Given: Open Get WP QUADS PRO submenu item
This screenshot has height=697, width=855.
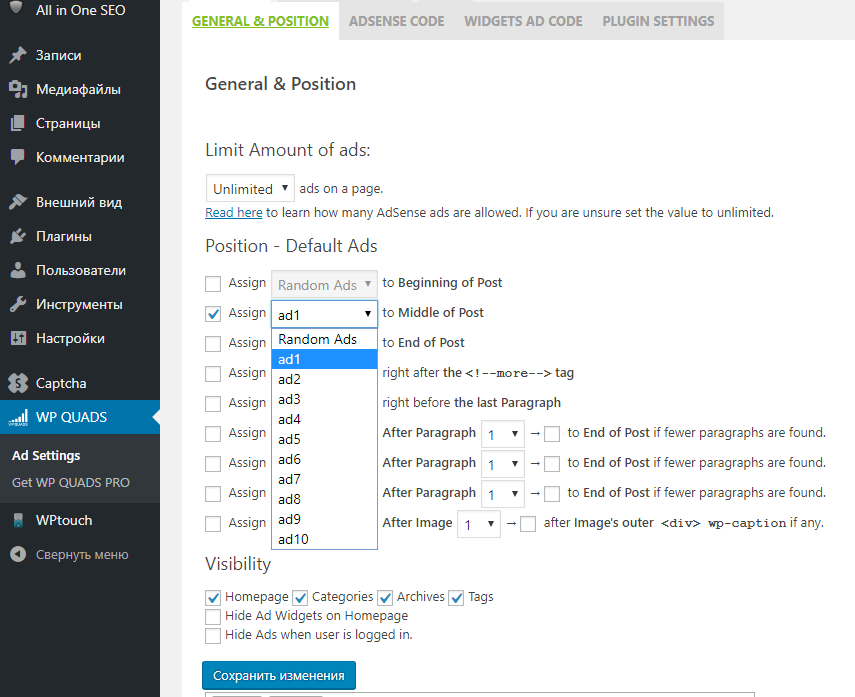Looking at the screenshot, I should [x=70, y=483].
